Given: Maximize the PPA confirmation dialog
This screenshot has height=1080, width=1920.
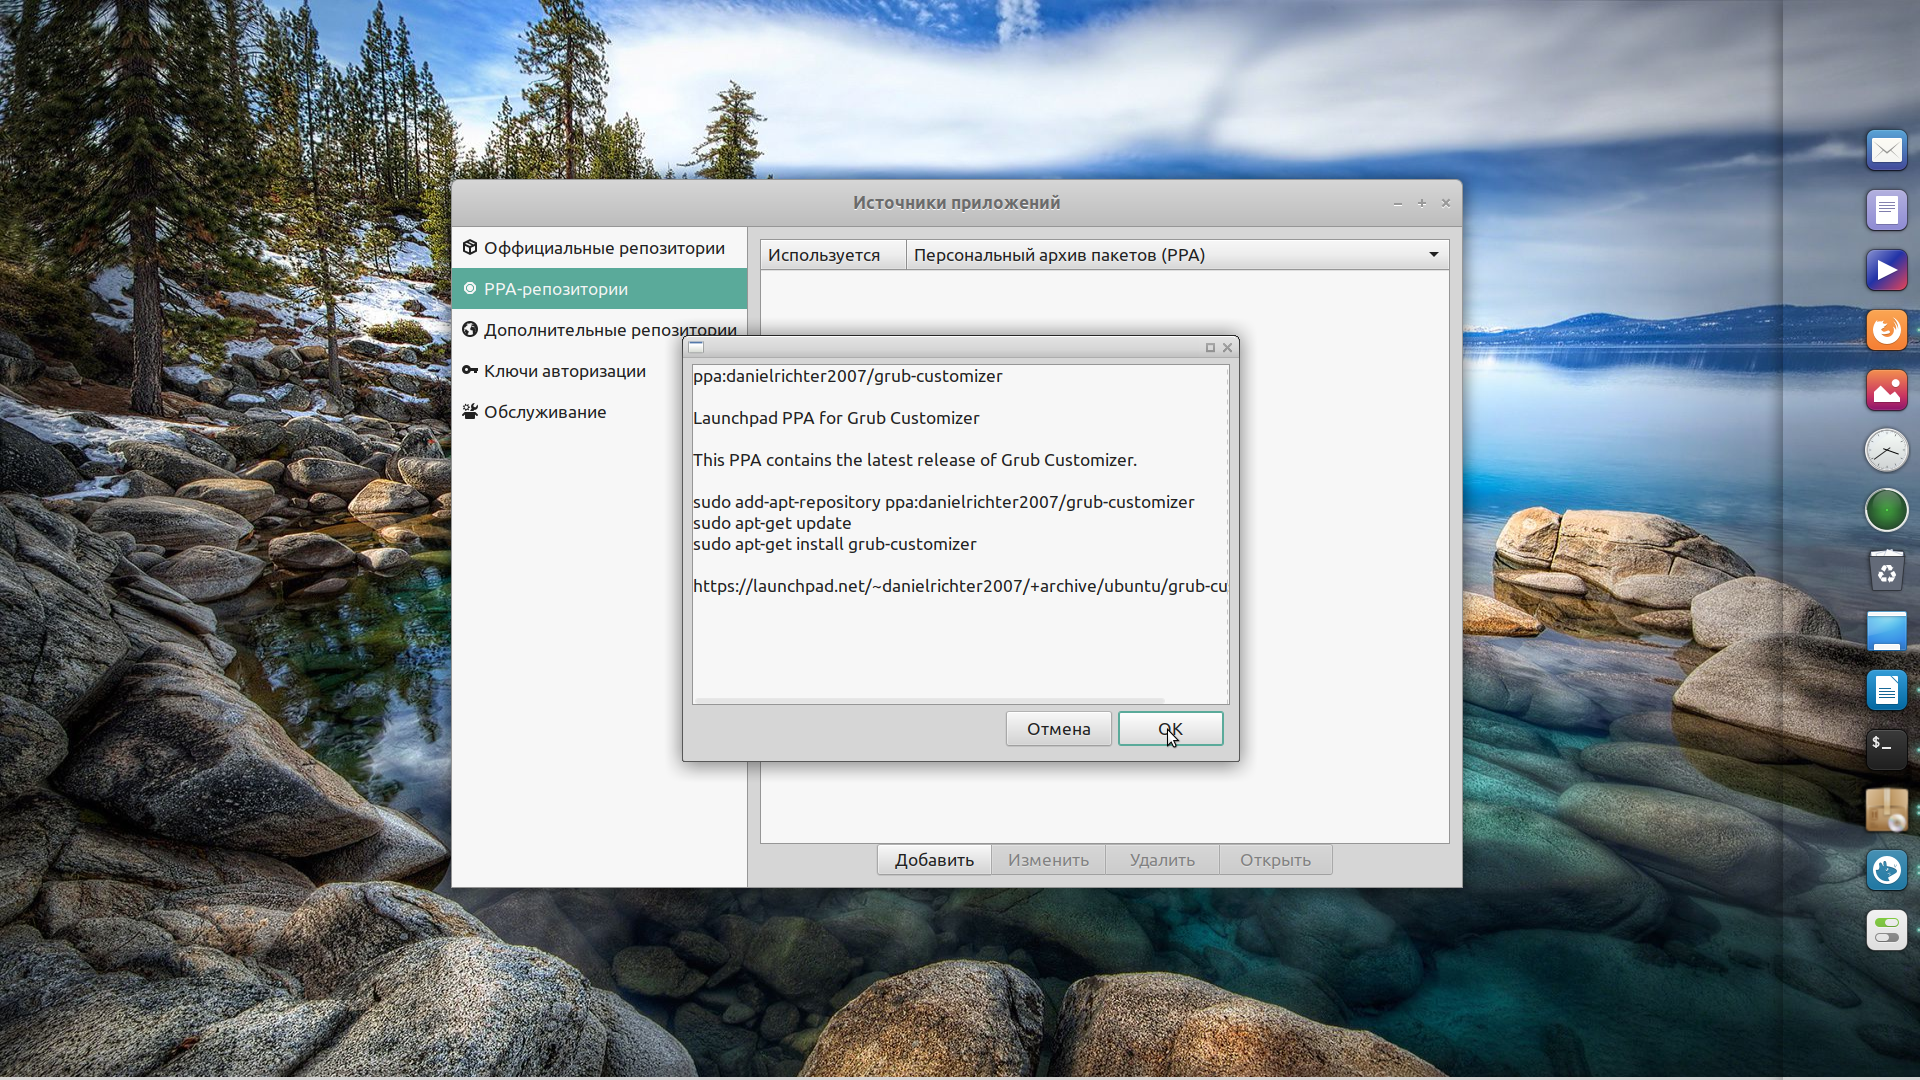Looking at the screenshot, I should click(x=1210, y=348).
